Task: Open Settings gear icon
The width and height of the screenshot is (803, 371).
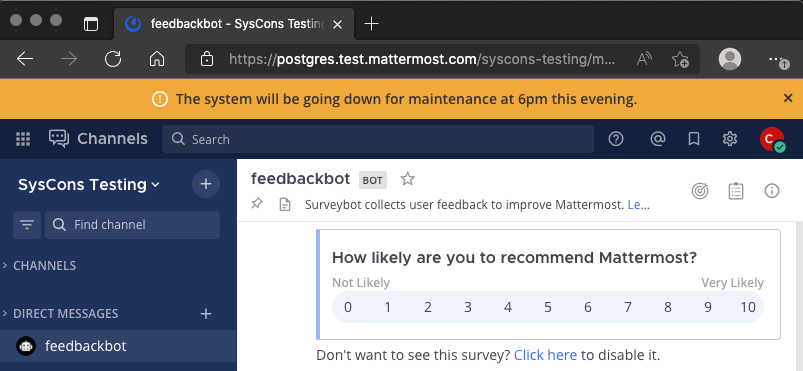Action: 730,139
